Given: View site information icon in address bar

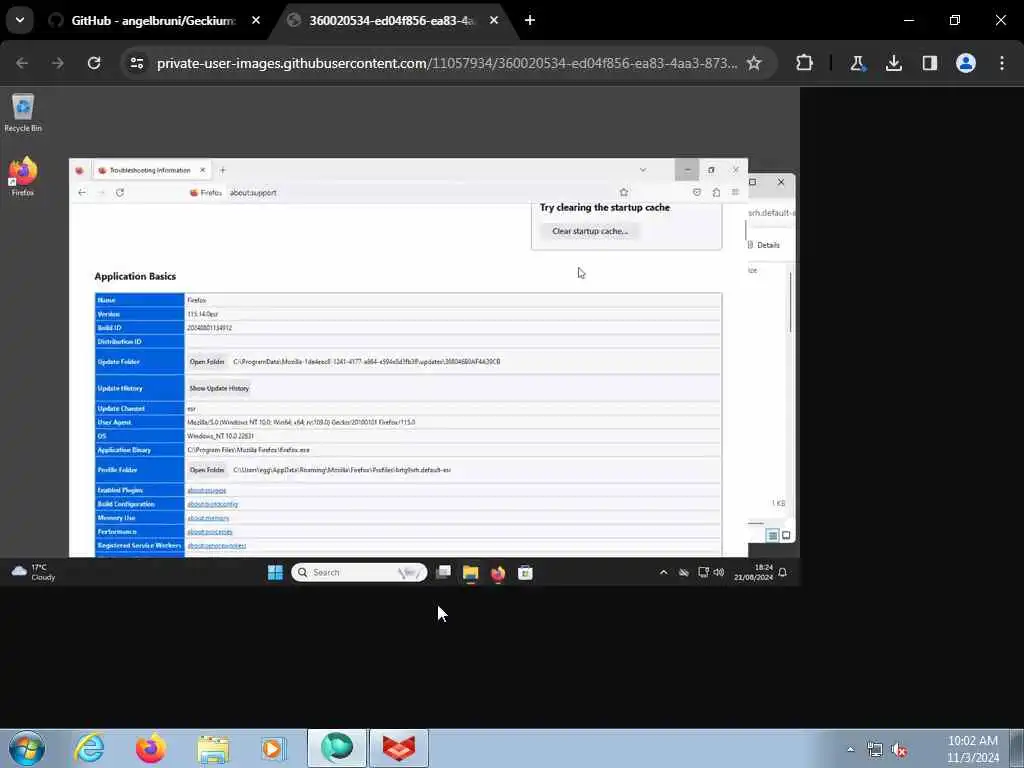Looking at the screenshot, I should (x=136, y=63).
